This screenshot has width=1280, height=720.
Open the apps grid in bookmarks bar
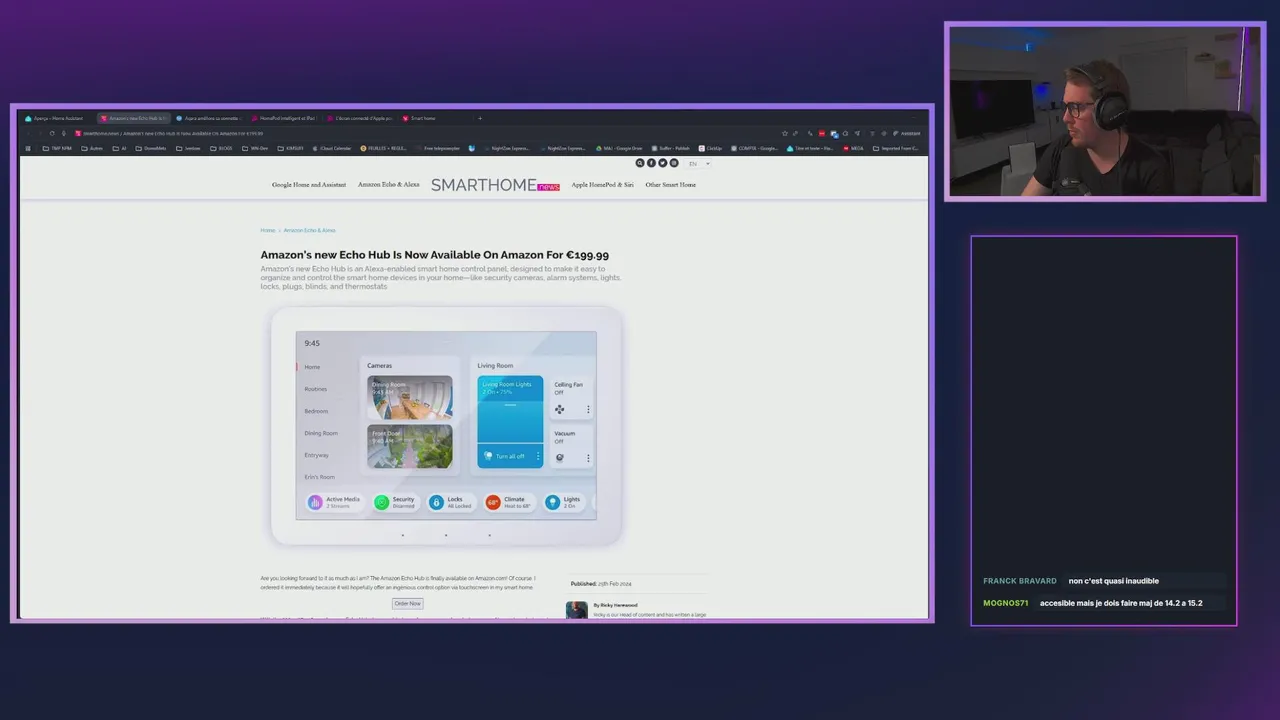28,148
